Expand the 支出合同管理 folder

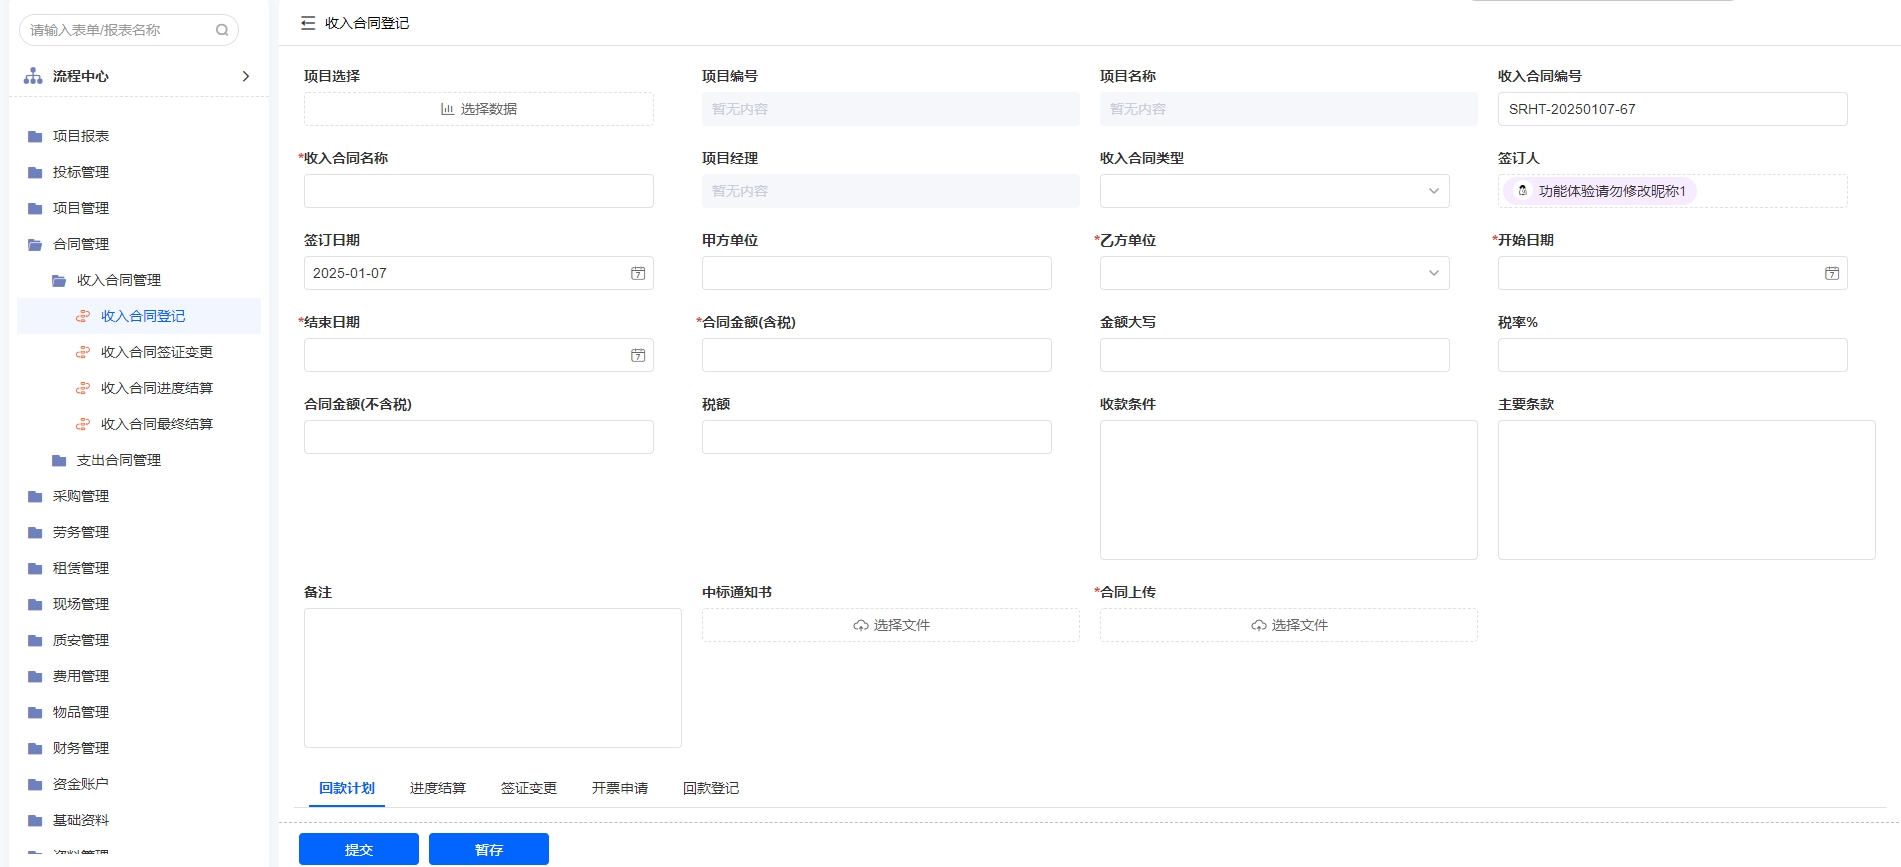tap(59, 460)
